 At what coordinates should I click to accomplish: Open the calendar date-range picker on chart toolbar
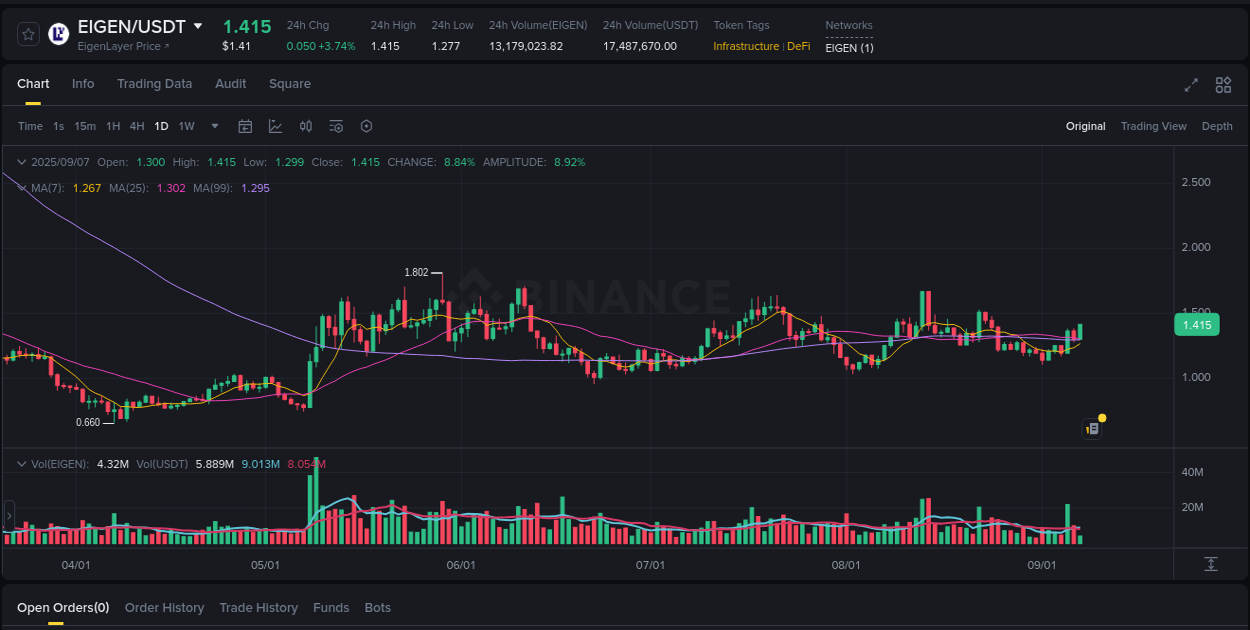pyautogui.click(x=245, y=126)
